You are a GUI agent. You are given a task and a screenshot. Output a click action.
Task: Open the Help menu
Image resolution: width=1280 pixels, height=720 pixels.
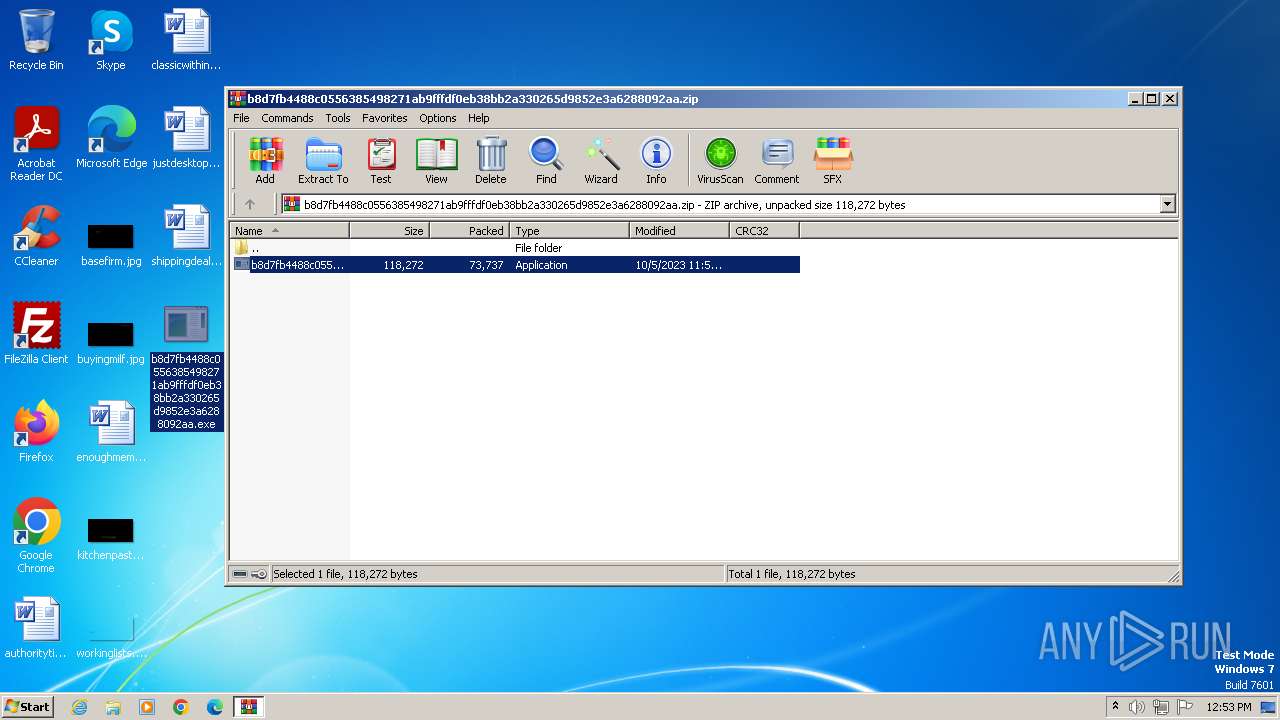tap(479, 118)
